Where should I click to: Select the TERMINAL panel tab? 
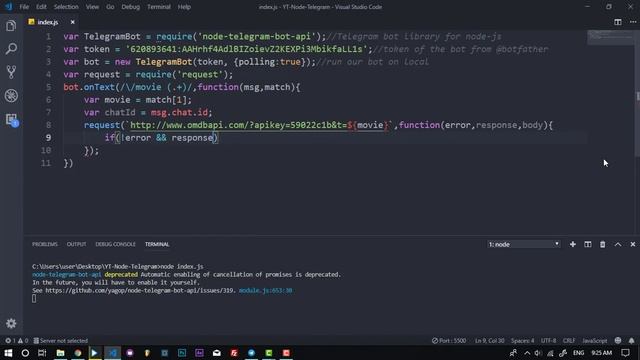click(x=157, y=244)
